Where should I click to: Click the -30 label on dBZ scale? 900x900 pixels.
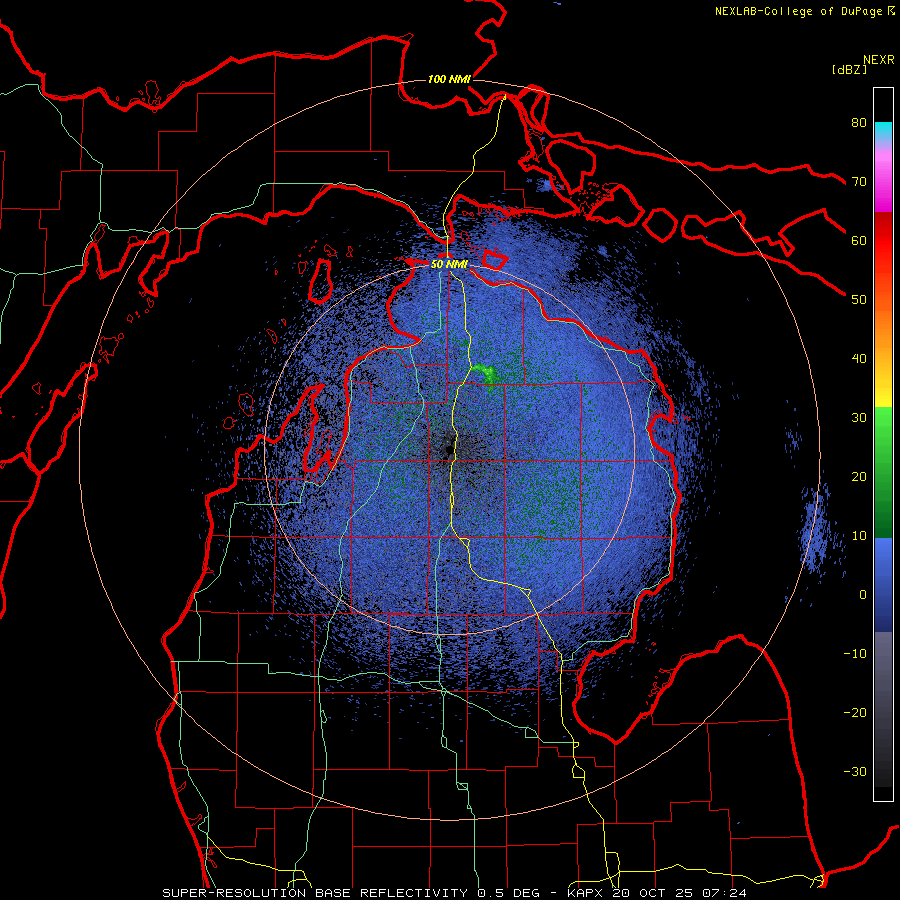pyautogui.click(x=855, y=771)
